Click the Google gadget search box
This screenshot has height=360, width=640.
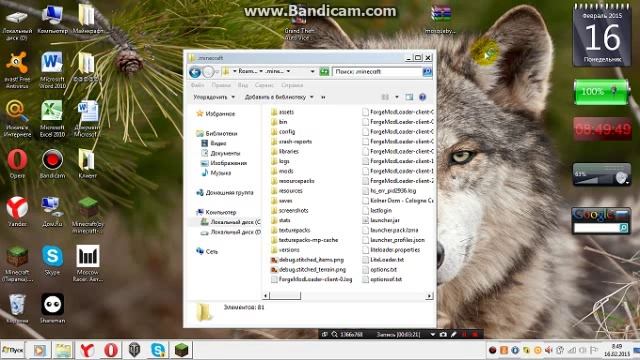(596, 228)
